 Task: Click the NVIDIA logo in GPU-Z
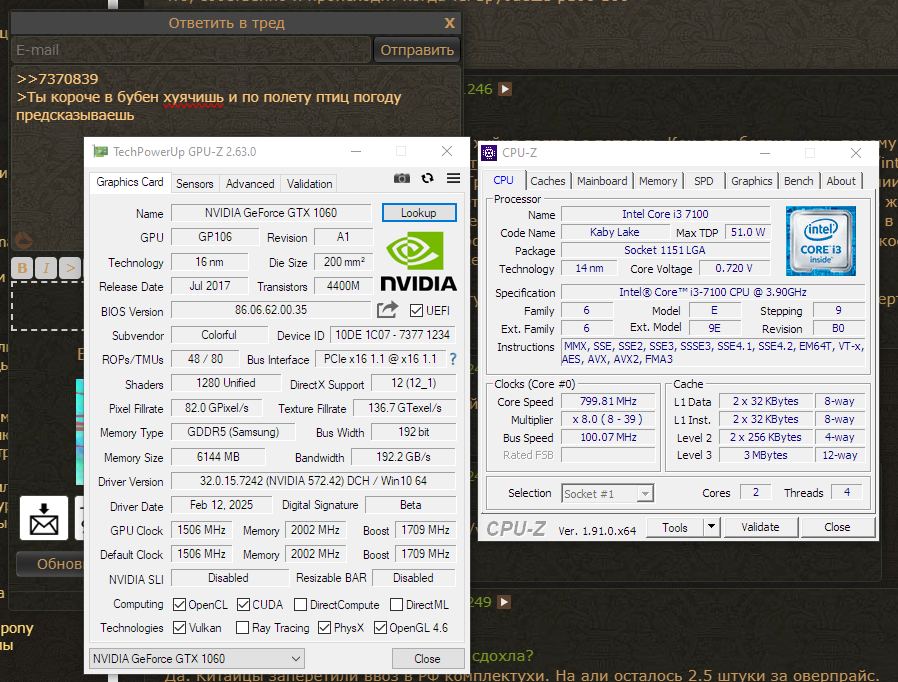pyautogui.click(x=418, y=261)
